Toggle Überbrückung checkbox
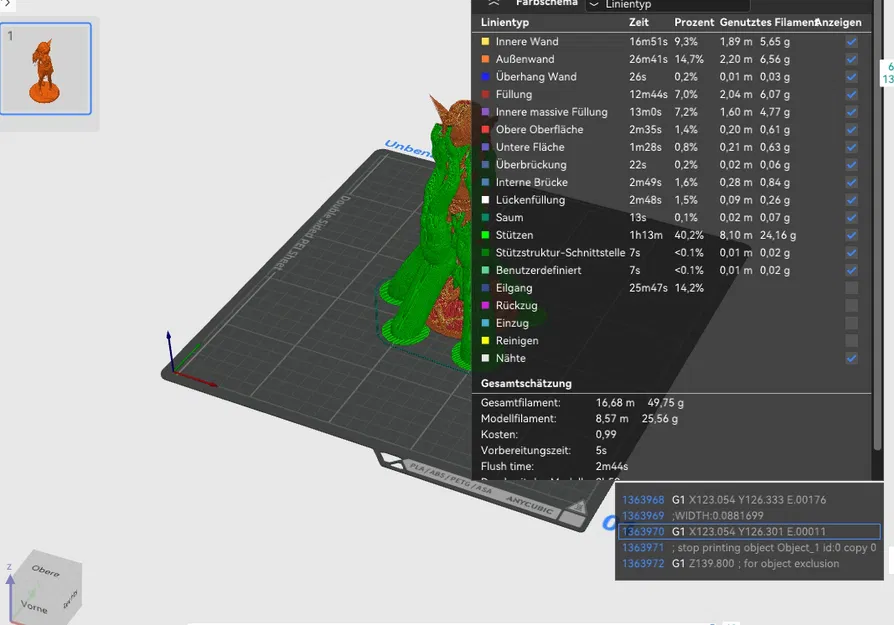 coord(851,165)
